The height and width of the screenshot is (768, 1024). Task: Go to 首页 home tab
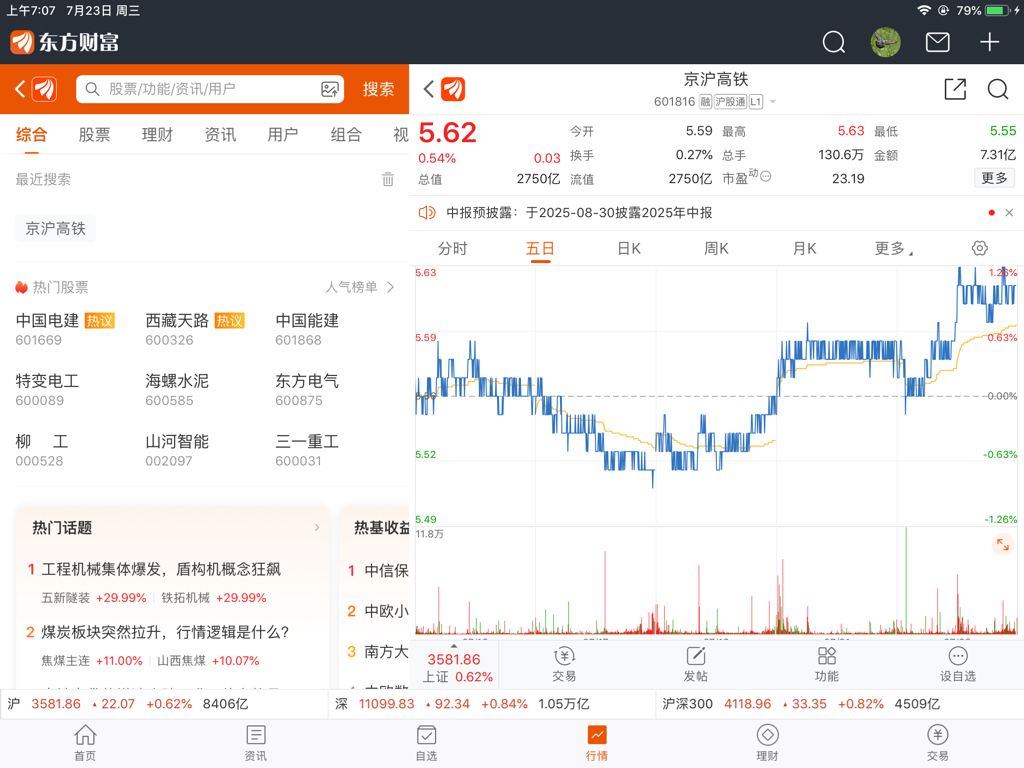click(x=85, y=743)
